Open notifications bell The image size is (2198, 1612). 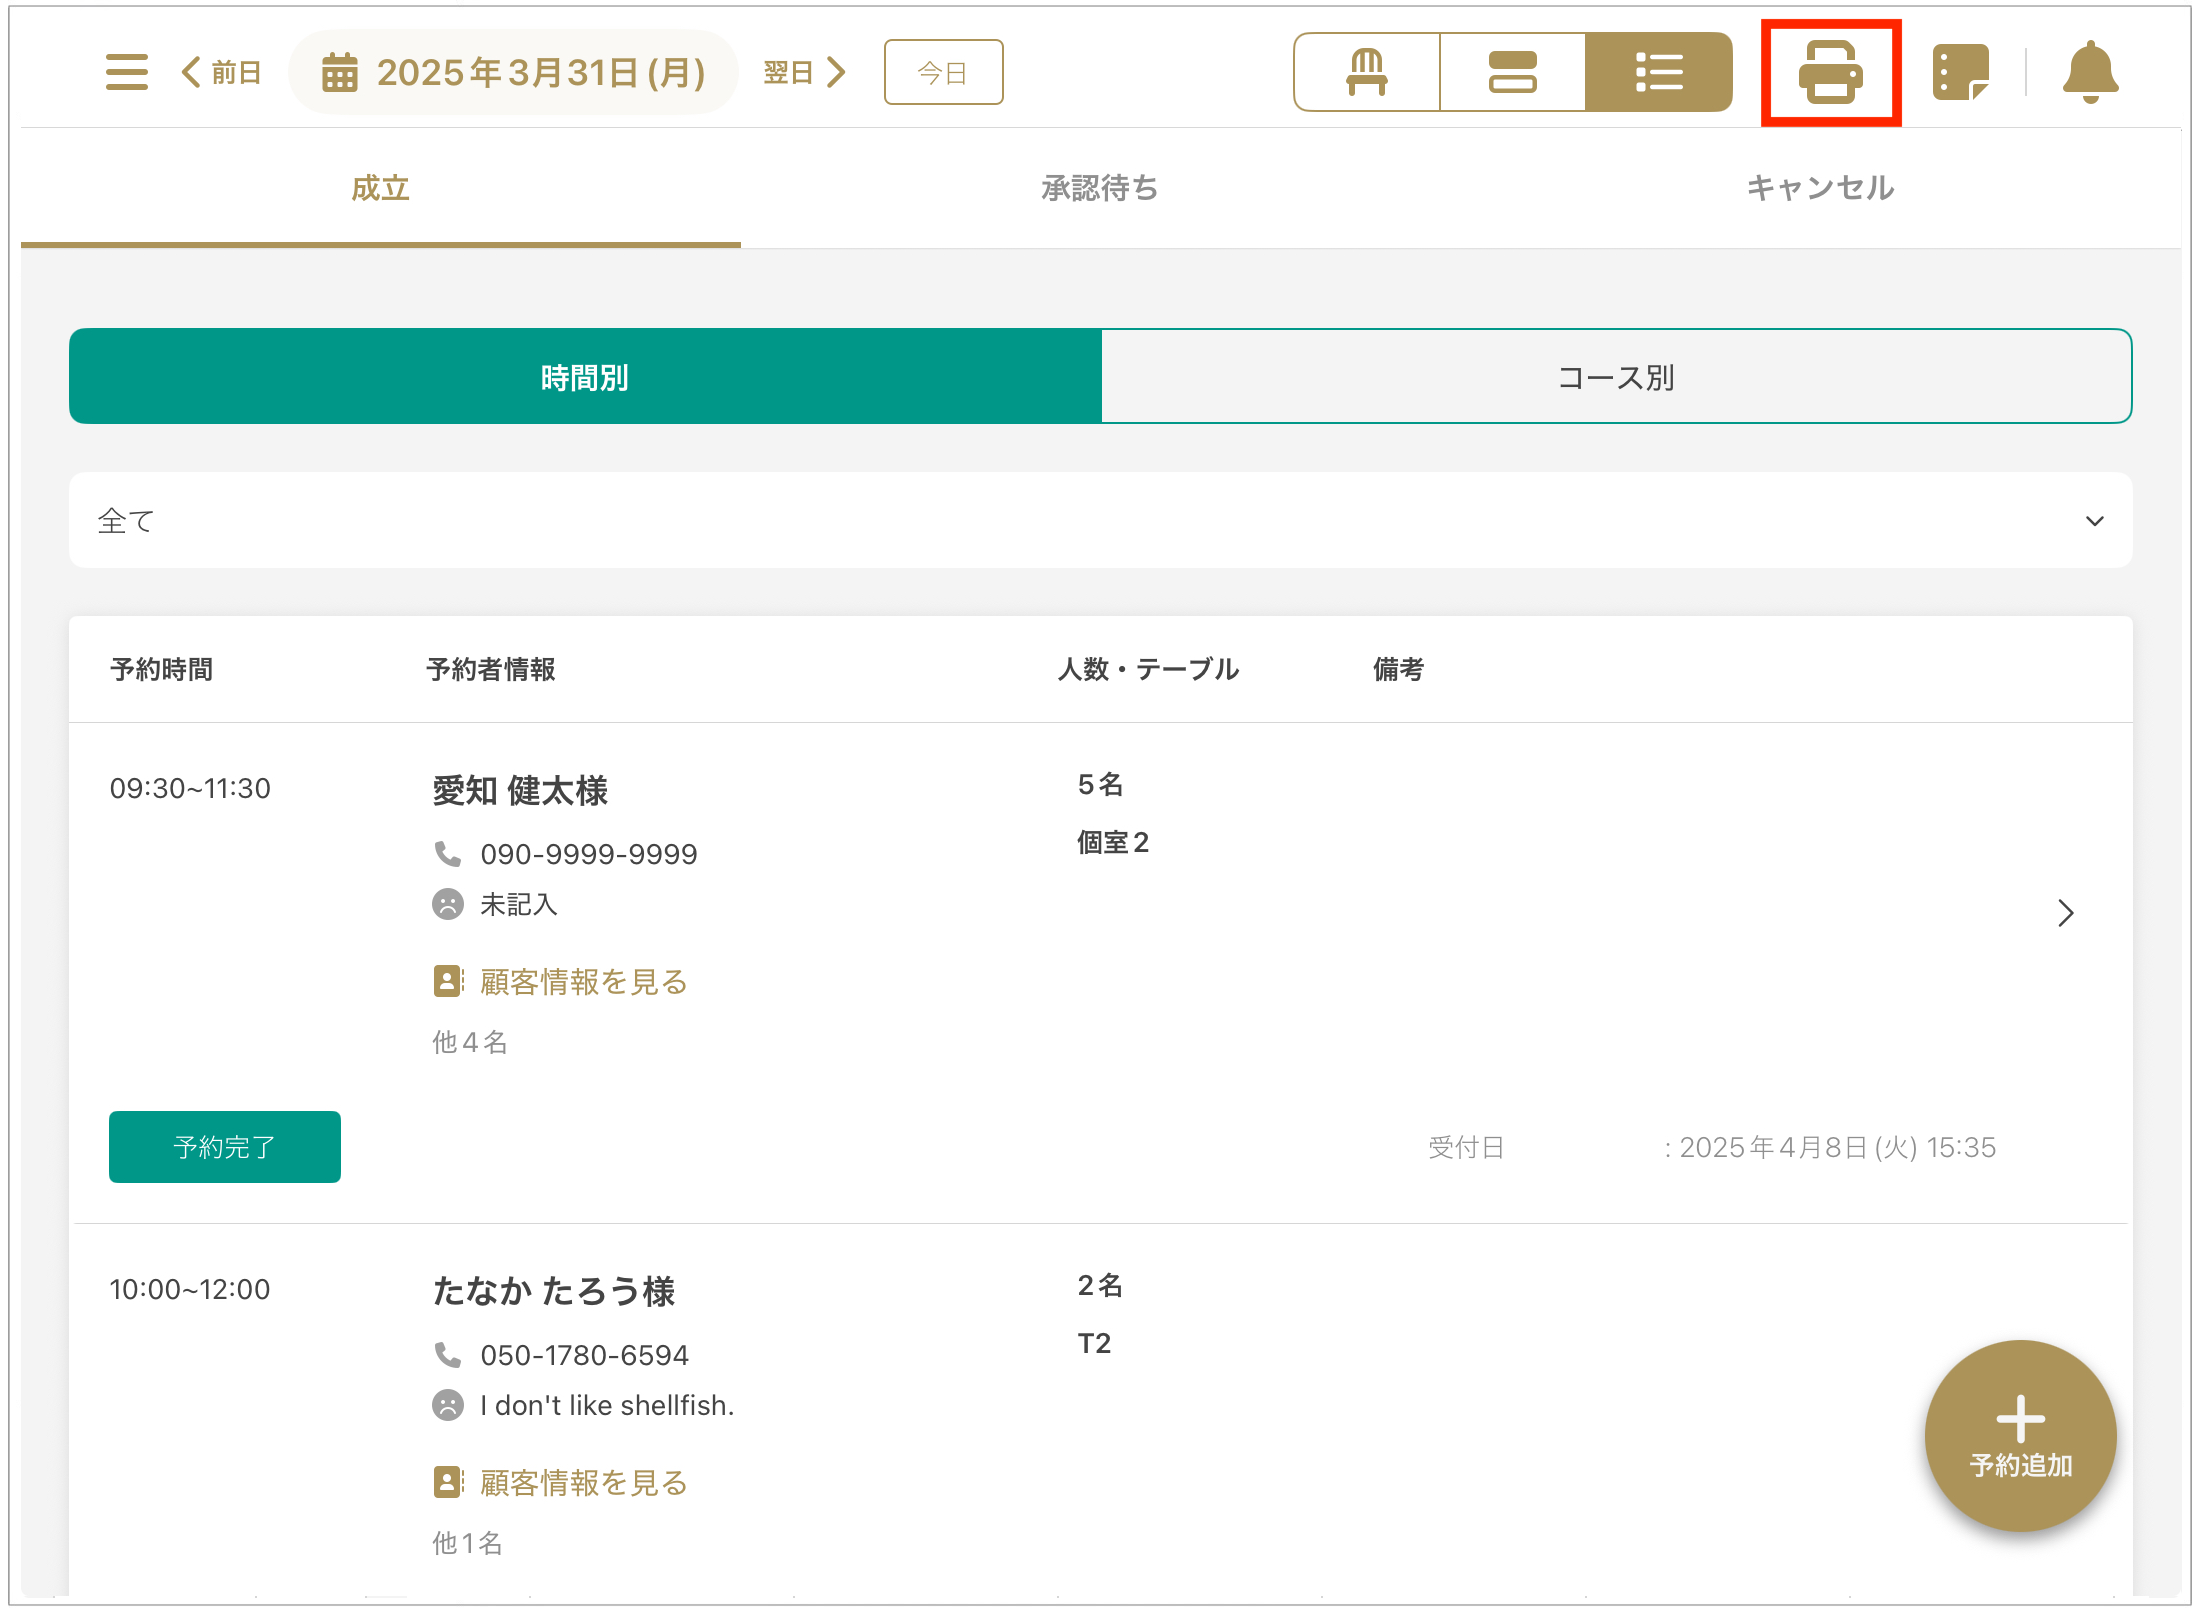[x=2090, y=72]
